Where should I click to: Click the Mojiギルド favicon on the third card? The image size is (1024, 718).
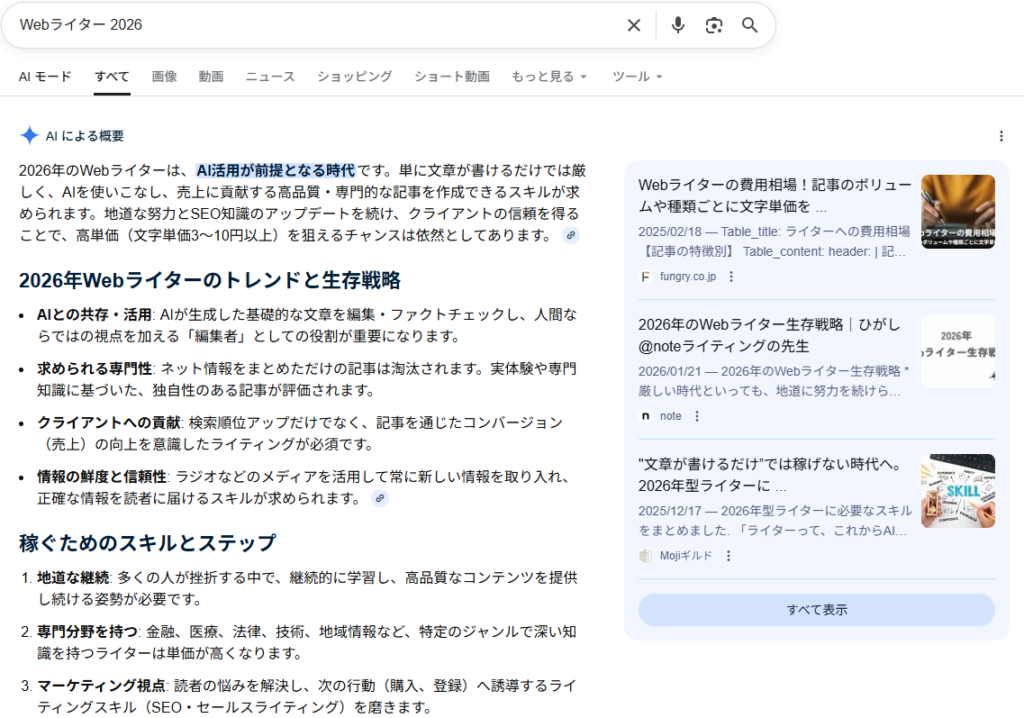pos(644,557)
